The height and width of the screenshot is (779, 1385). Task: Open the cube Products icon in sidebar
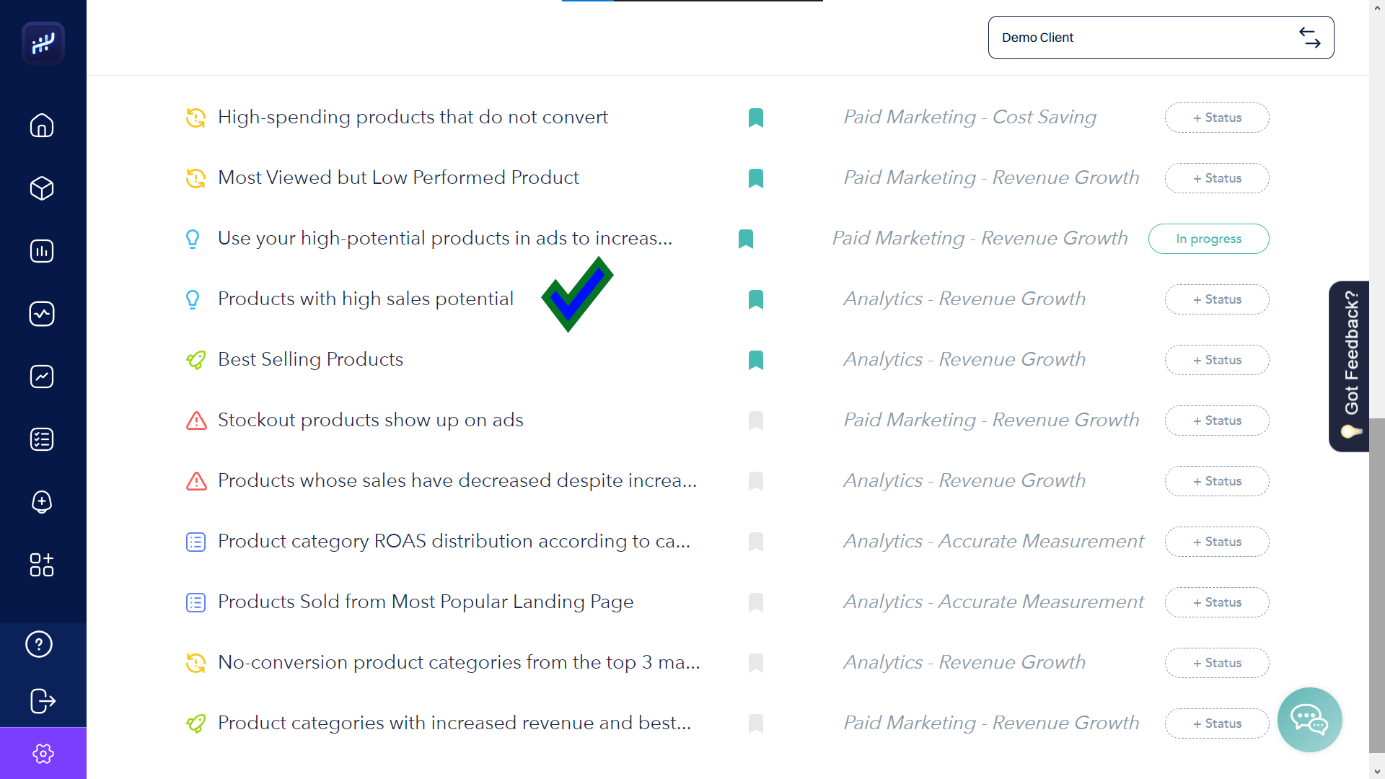point(42,189)
